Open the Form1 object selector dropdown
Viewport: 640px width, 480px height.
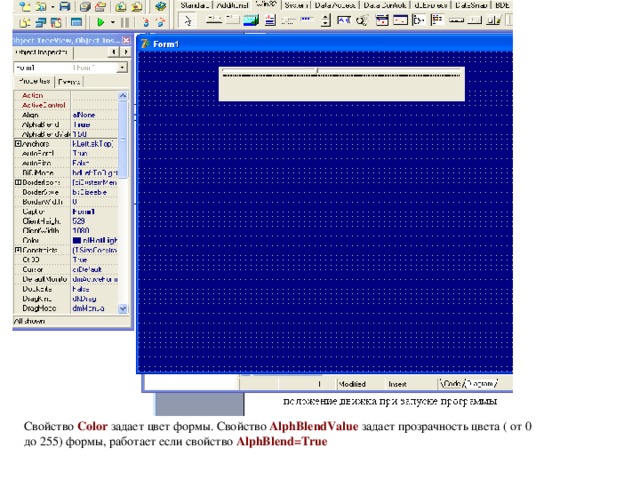click(x=122, y=67)
